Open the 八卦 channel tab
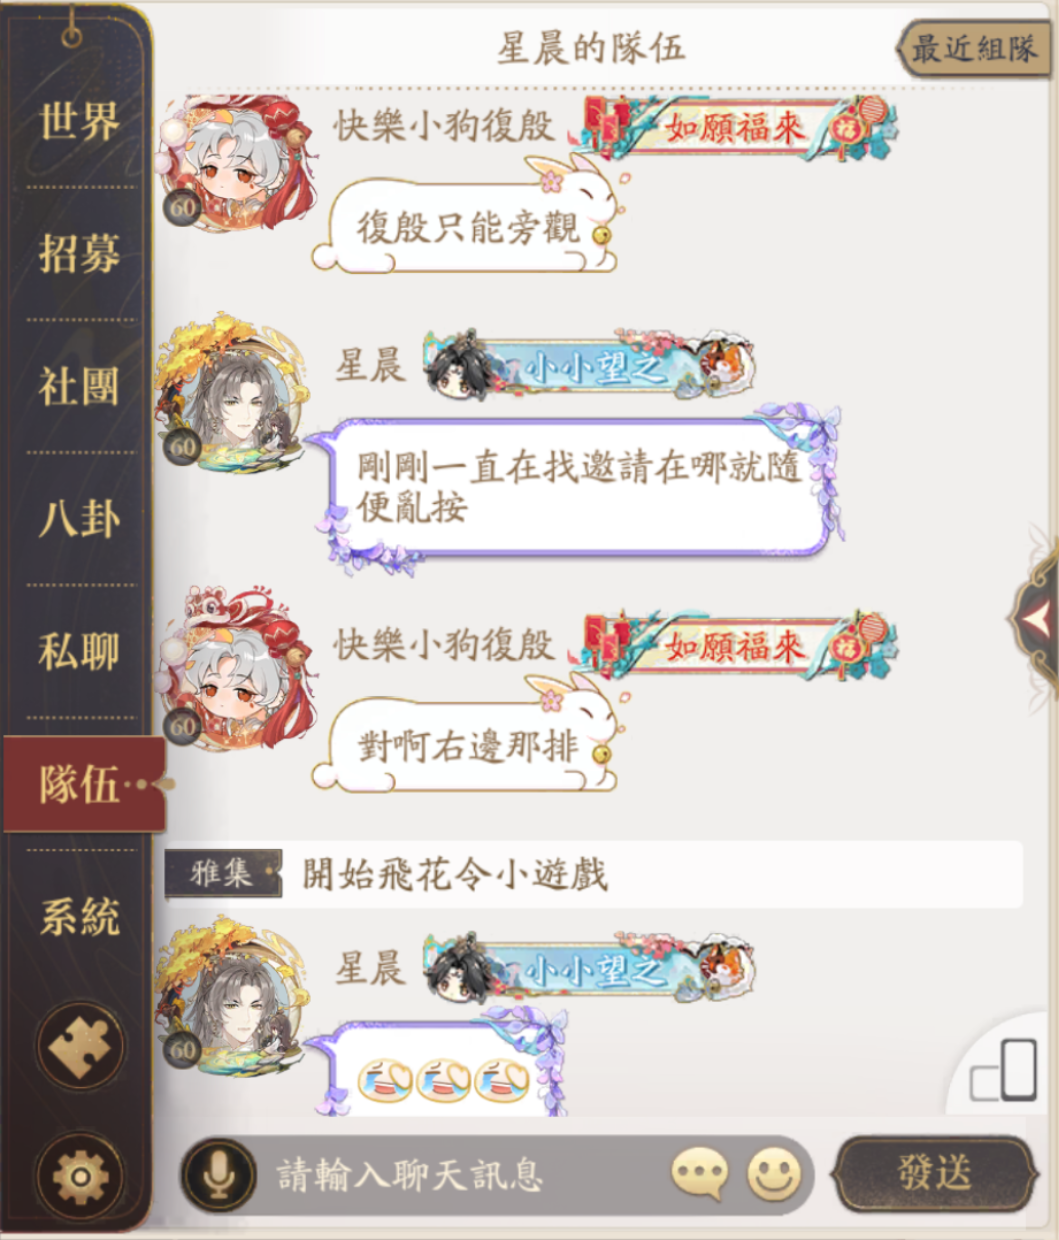Viewport: 1059px width, 1240px height. 79,519
